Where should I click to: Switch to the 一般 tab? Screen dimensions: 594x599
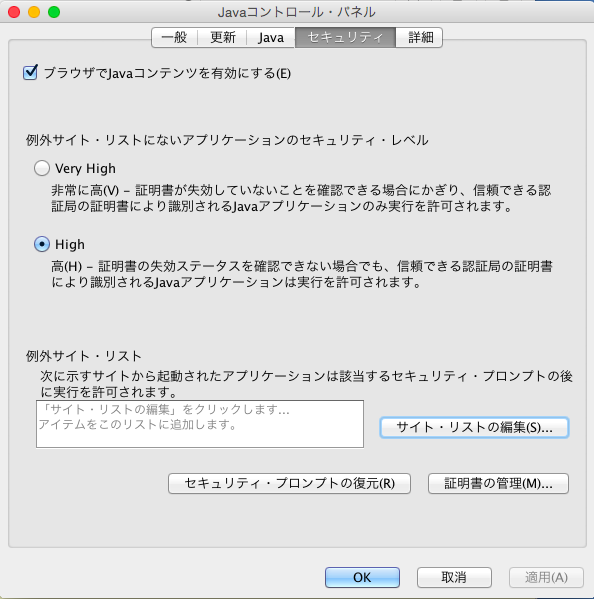174,37
